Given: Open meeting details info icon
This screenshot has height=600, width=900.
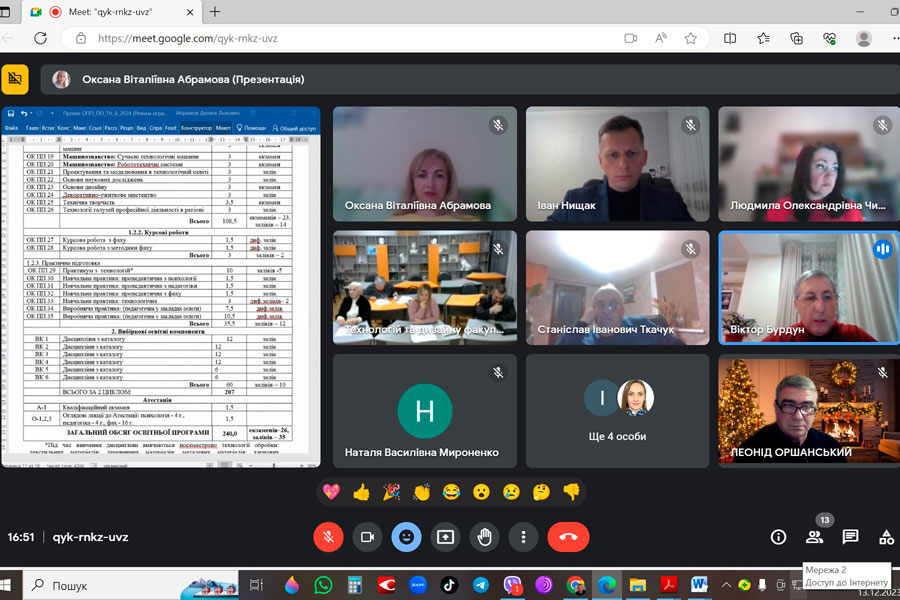Looking at the screenshot, I should point(778,537).
